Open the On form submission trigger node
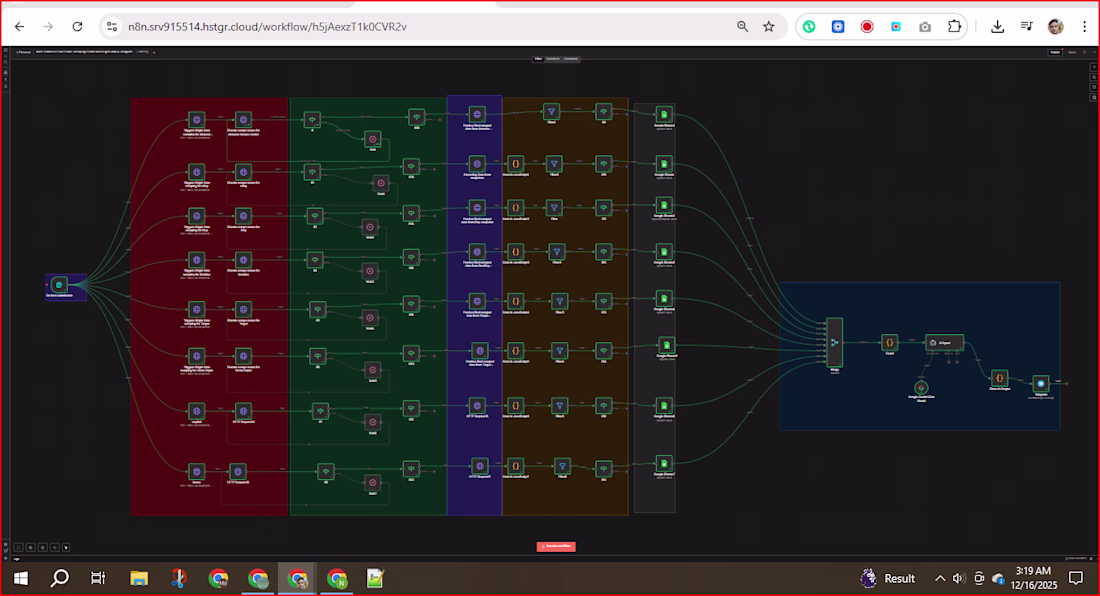The width and height of the screenshot is (1100, 596). 60,285
